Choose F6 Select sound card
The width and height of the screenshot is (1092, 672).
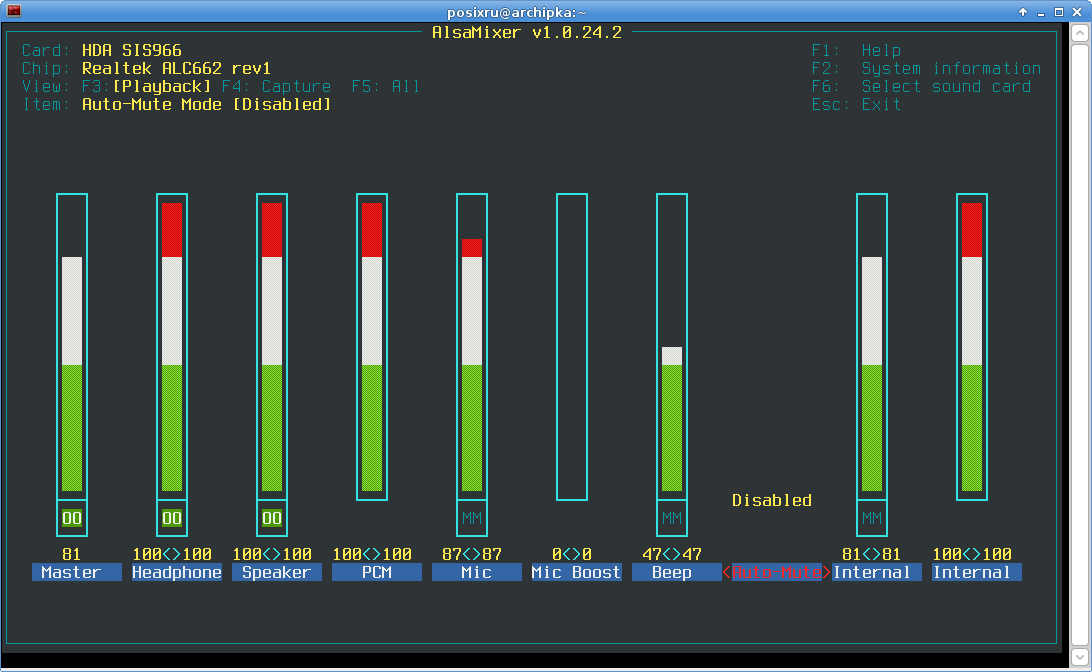[921, 86]
